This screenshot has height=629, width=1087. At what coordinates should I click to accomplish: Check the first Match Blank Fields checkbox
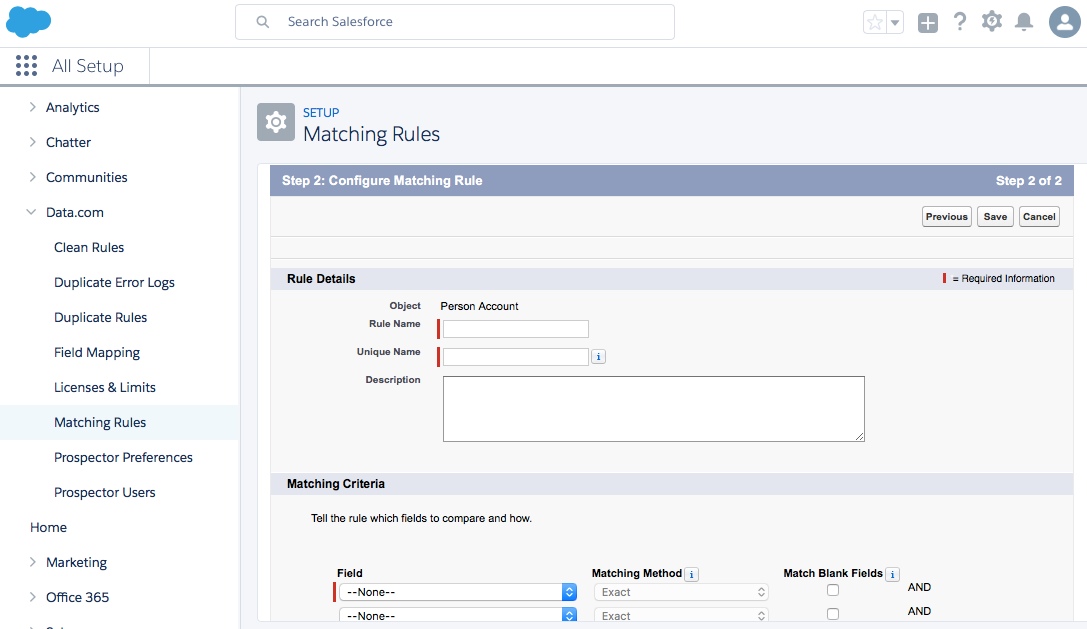[x=833, y=590]
